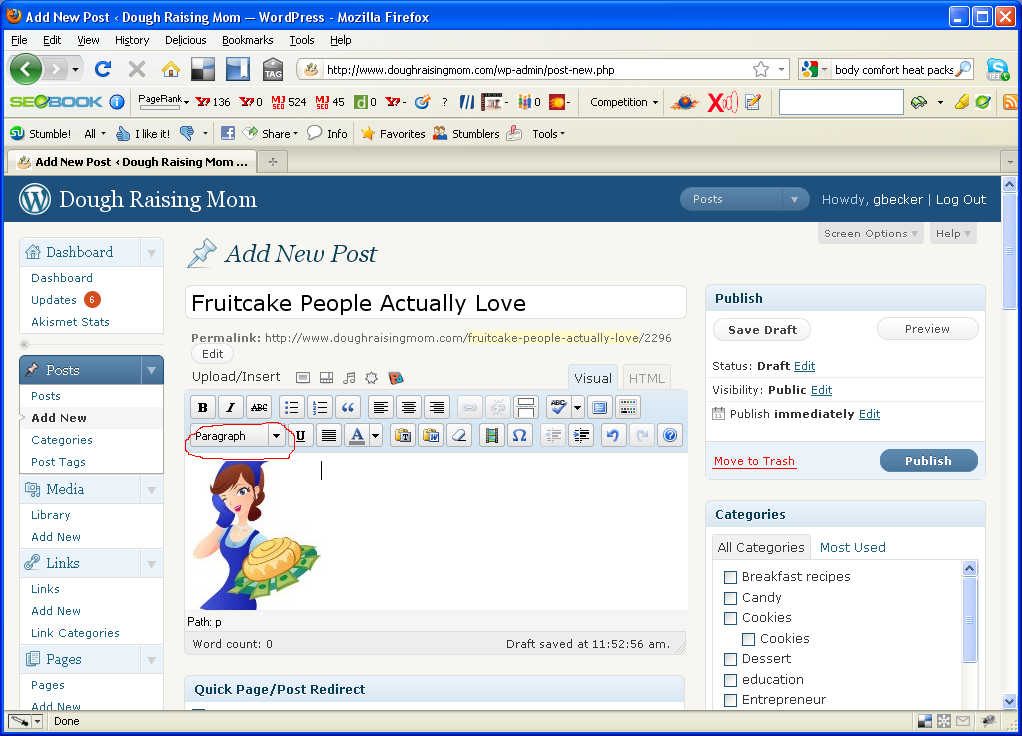Apply italic formatting in the editor
Viewport: 1022px width, 736px height.
click(230, 407)
